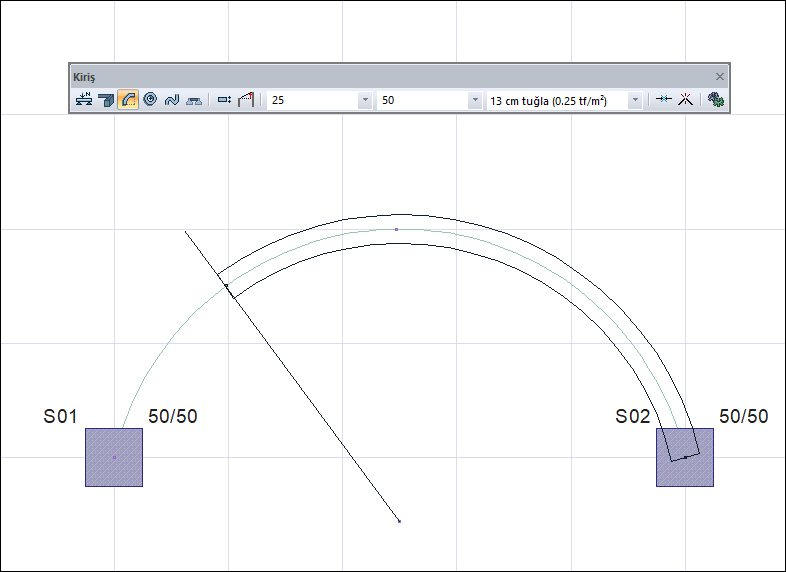Toggle the curved beam tool
786x572 pixels.
coord(128,100)
